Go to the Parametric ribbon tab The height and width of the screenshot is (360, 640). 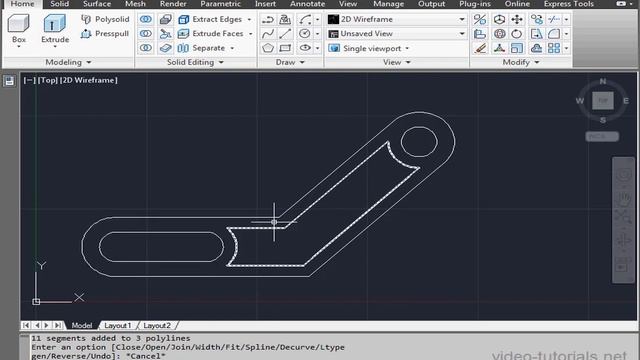(220, 4)
